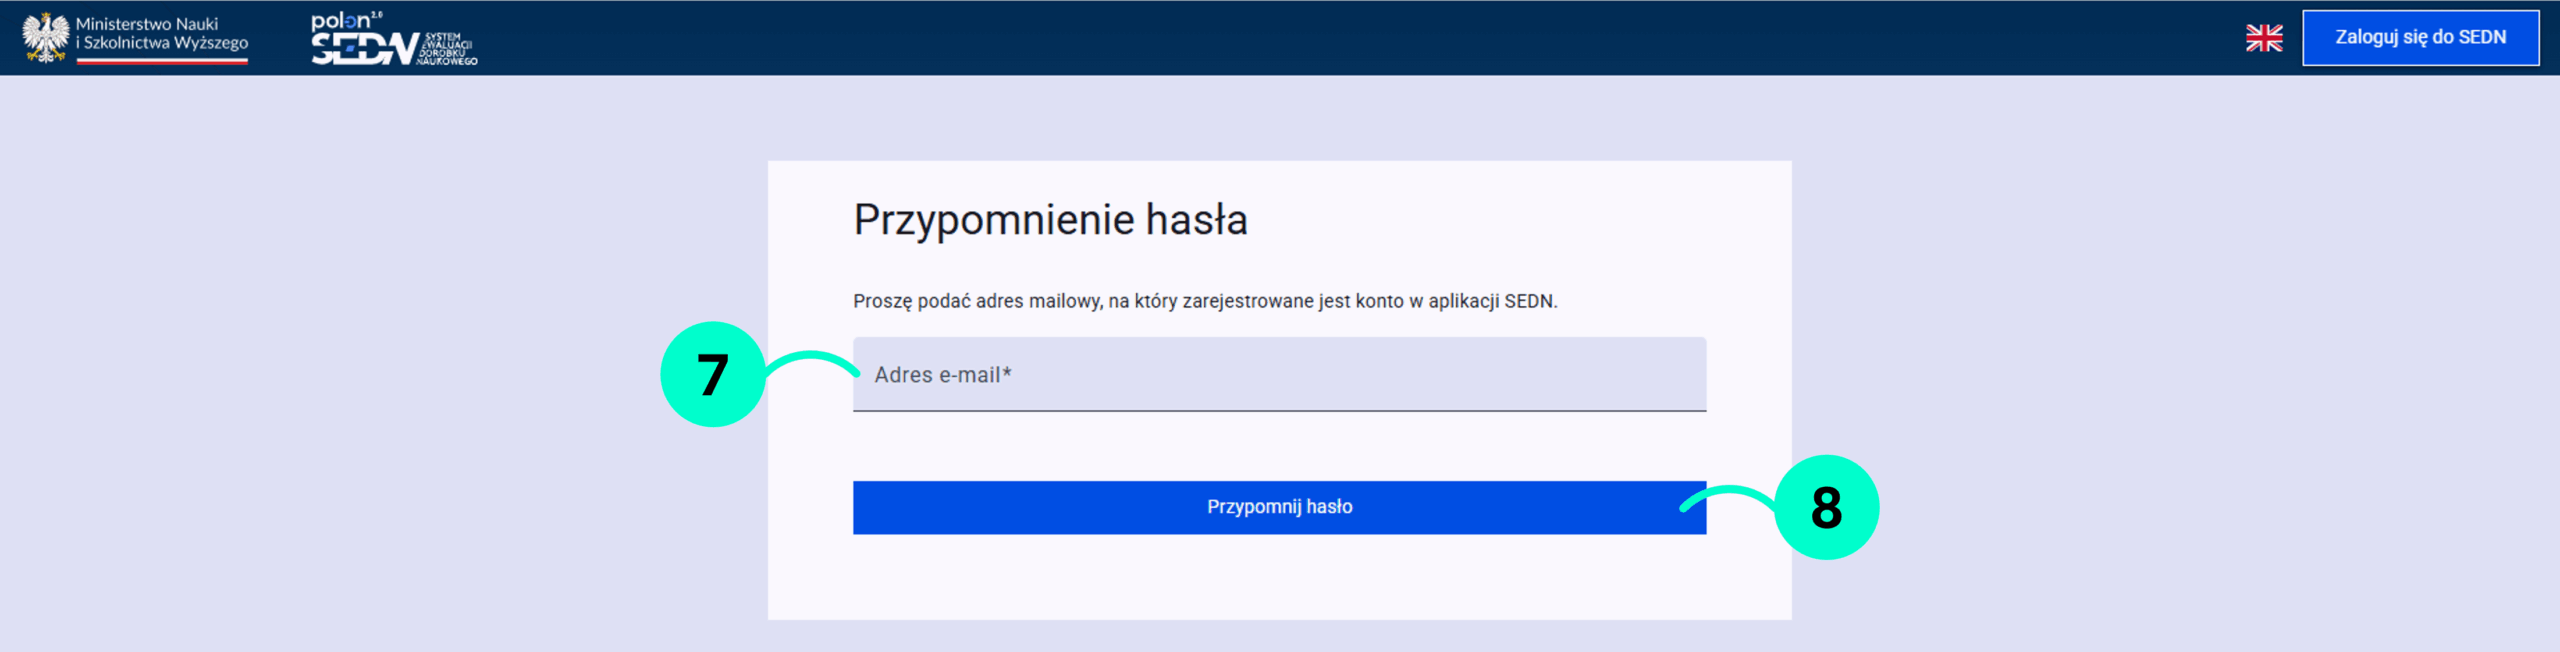2560x652 pixels.
Task: Click the Polish eagle emblem icon
Action: coord(45,37)
